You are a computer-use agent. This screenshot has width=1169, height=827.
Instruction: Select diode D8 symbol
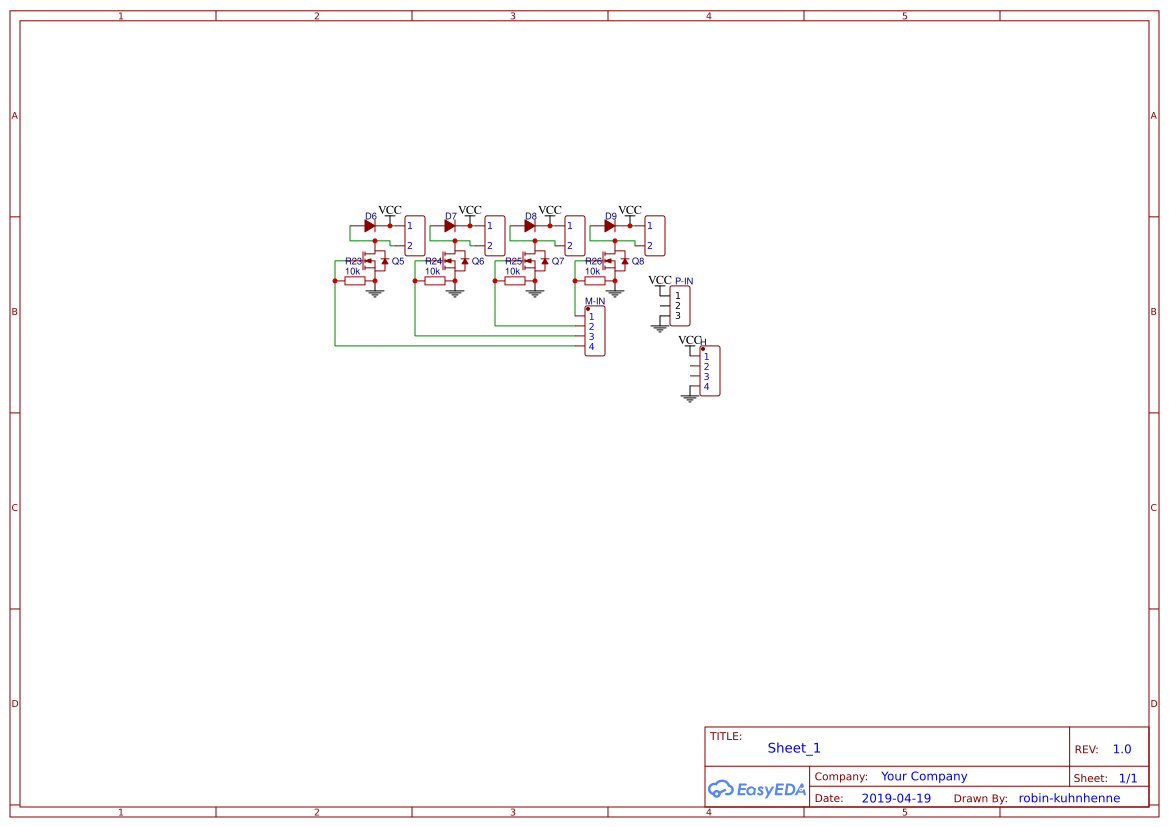530,225
